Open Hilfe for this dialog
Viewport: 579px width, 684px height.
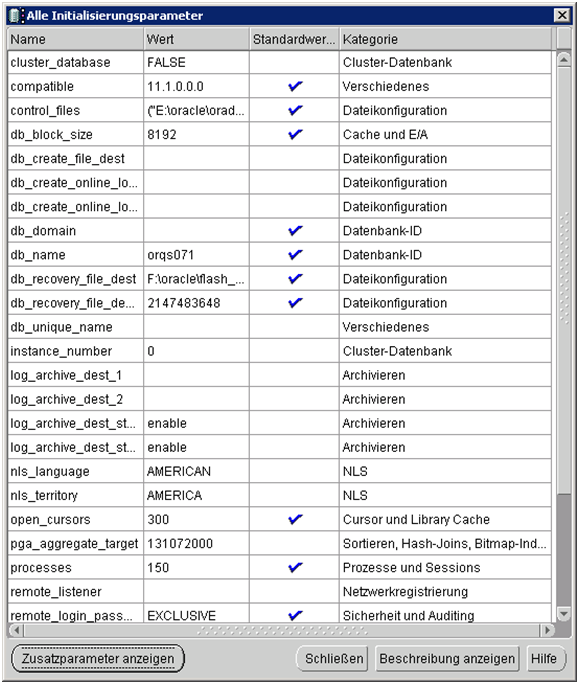(544, 658)
